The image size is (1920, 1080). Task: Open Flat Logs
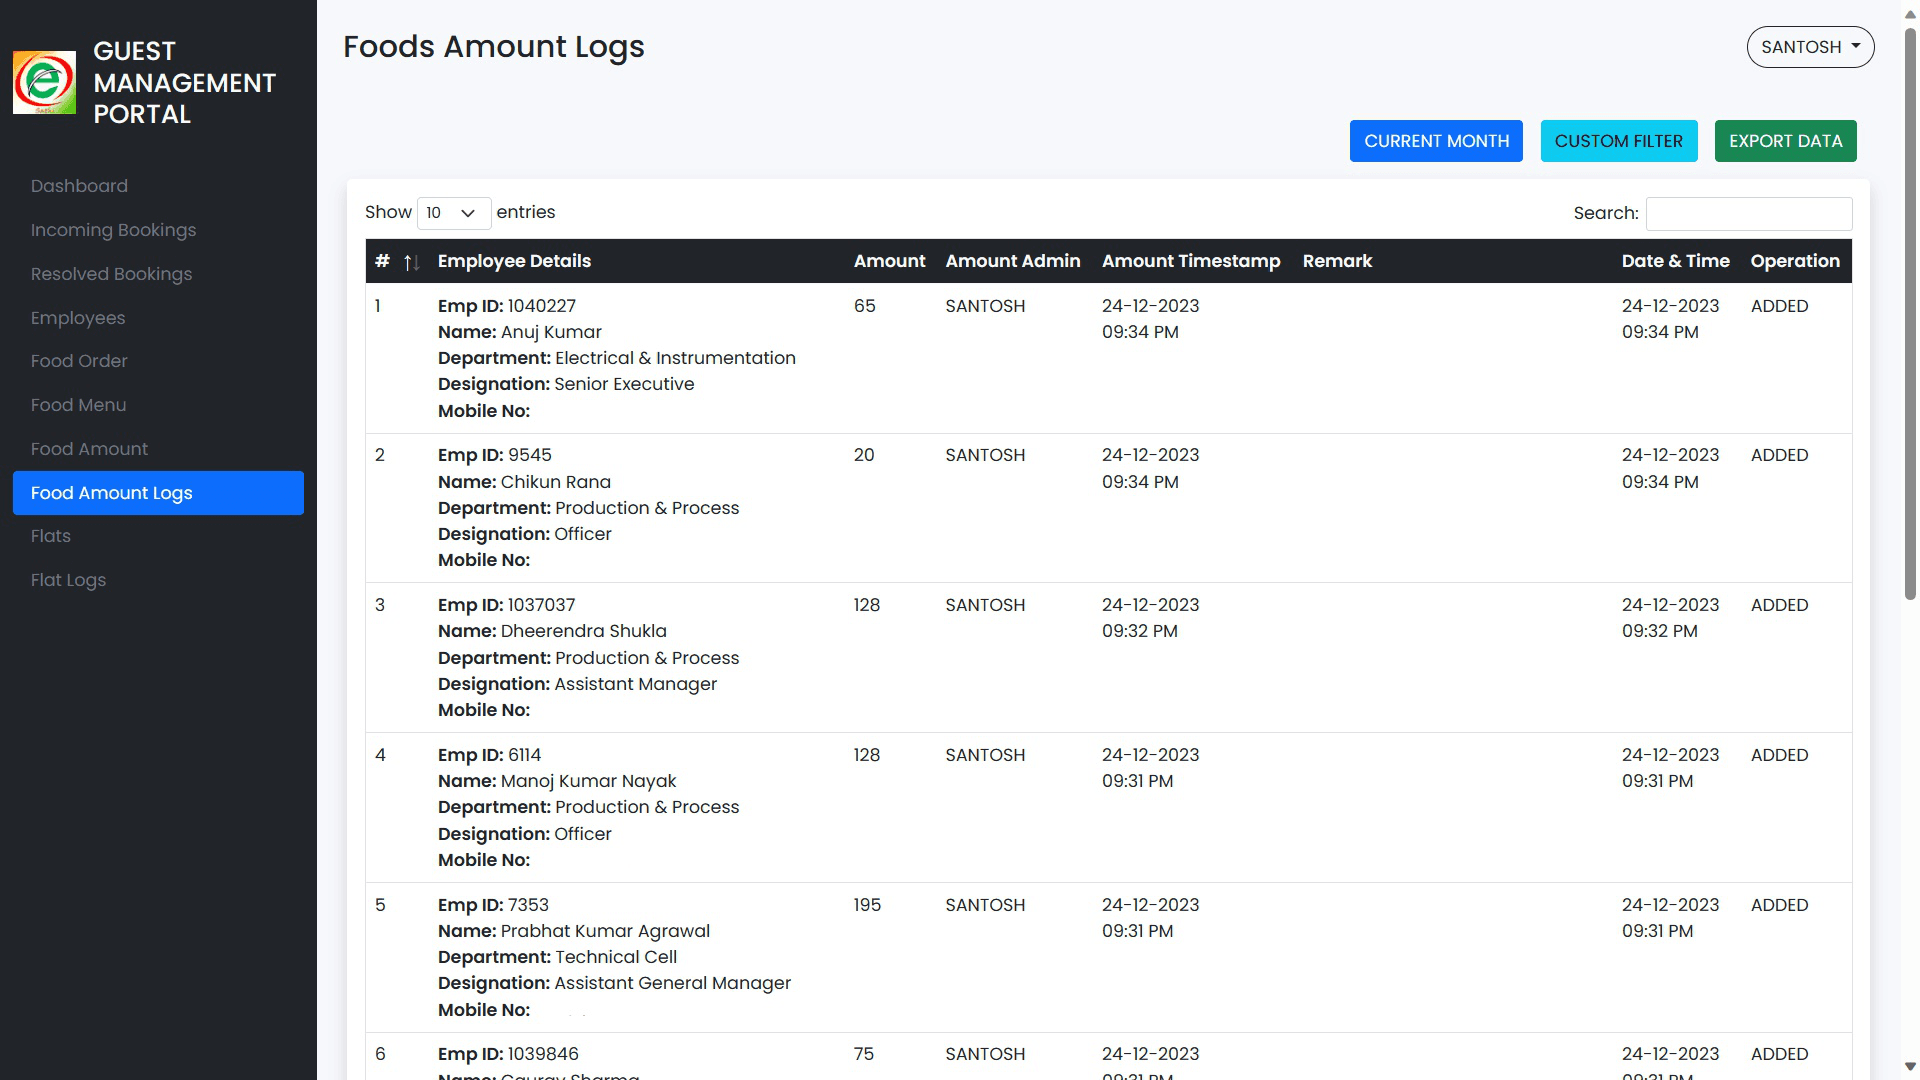tap(68, 580)
